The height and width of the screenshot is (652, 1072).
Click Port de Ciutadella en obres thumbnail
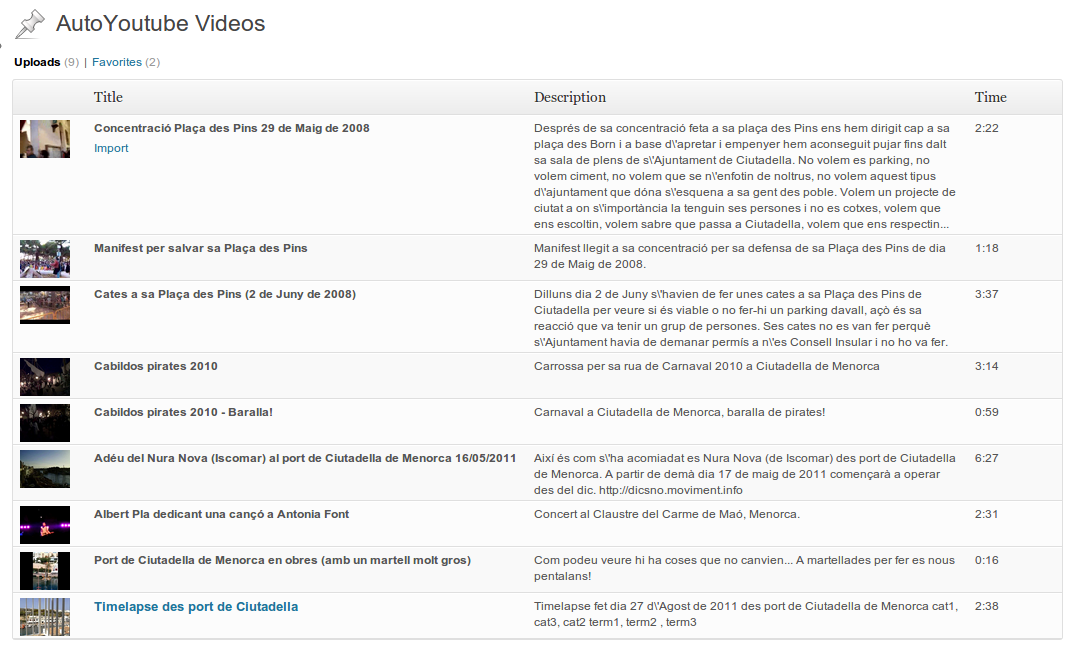[x=45, y=571]
